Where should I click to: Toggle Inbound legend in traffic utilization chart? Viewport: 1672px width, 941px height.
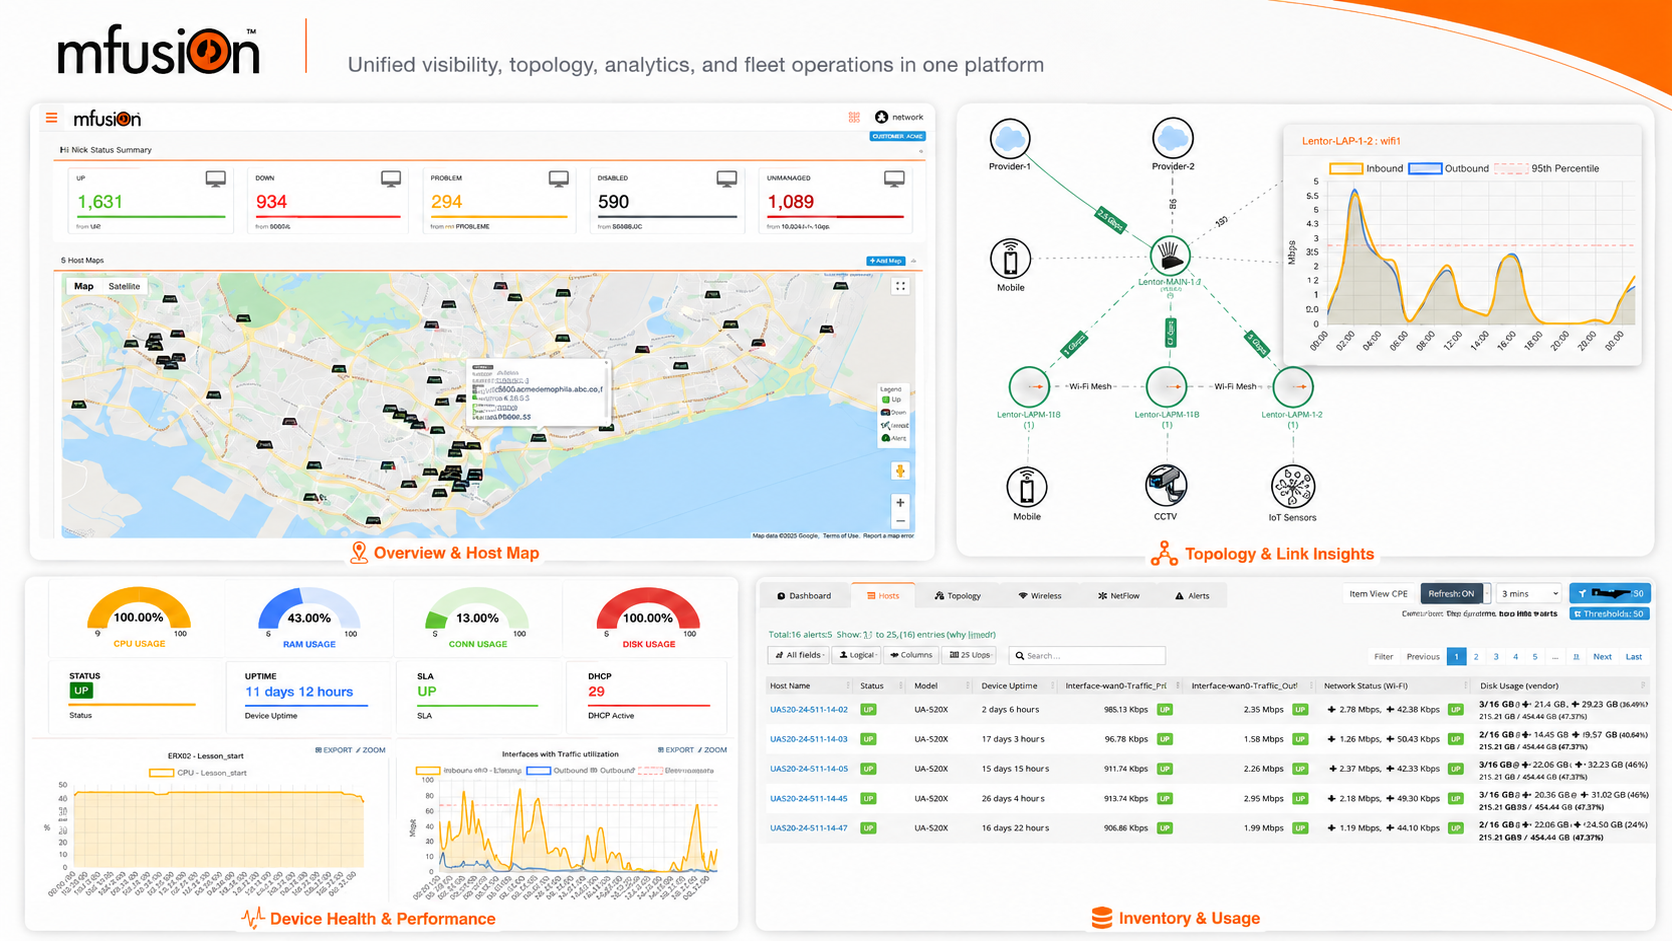point(469,770)
